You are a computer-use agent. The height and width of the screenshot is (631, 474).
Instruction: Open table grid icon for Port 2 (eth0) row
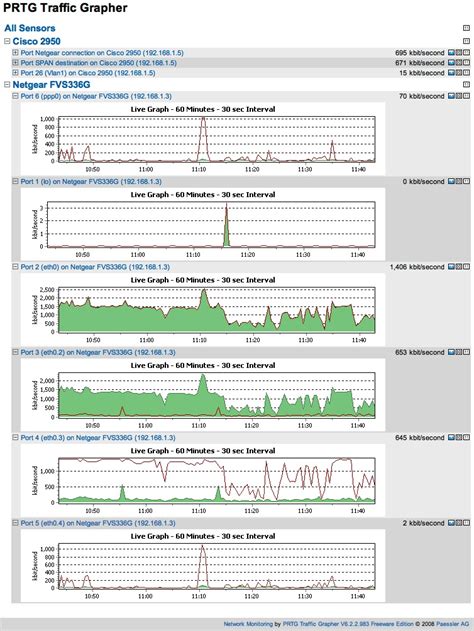click(459, 267)
